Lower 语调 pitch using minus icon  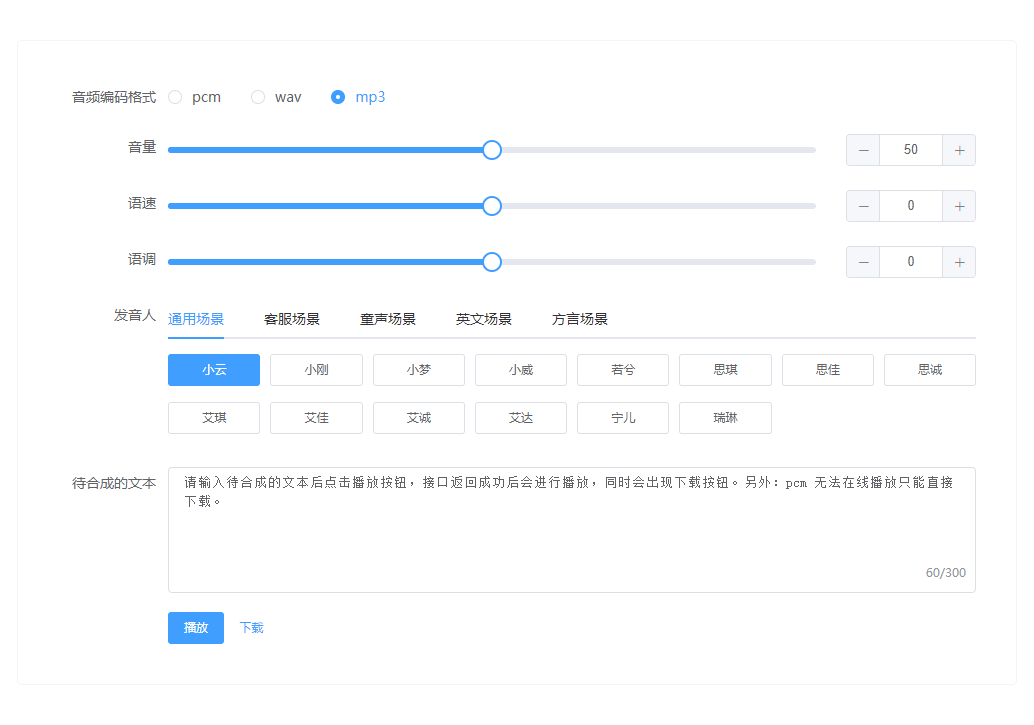[x=863, y=262]
